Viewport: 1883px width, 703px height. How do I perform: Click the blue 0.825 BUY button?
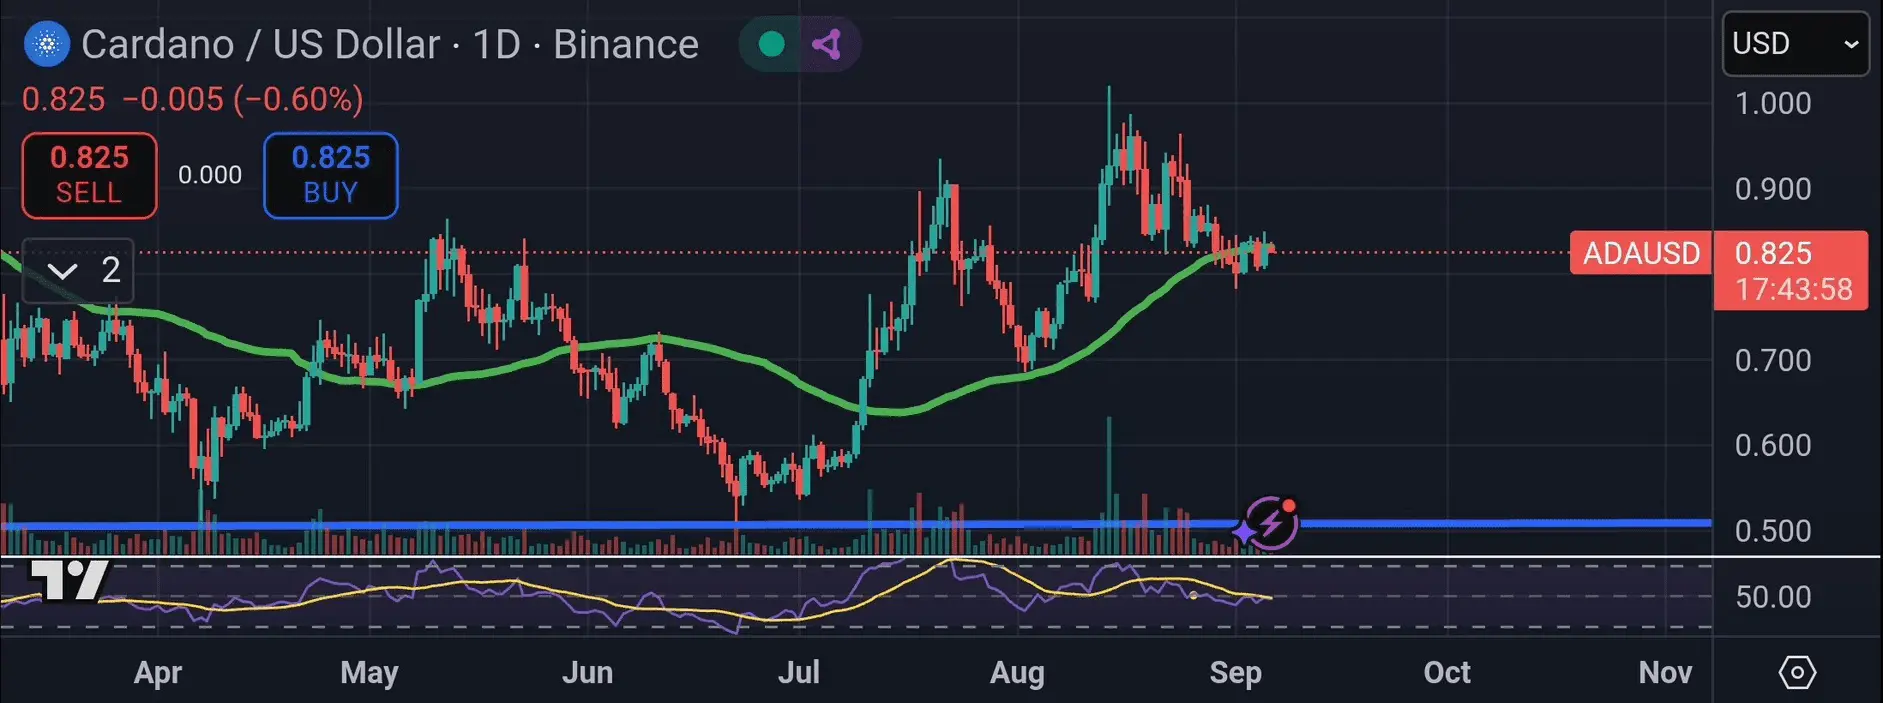point(330,175)
